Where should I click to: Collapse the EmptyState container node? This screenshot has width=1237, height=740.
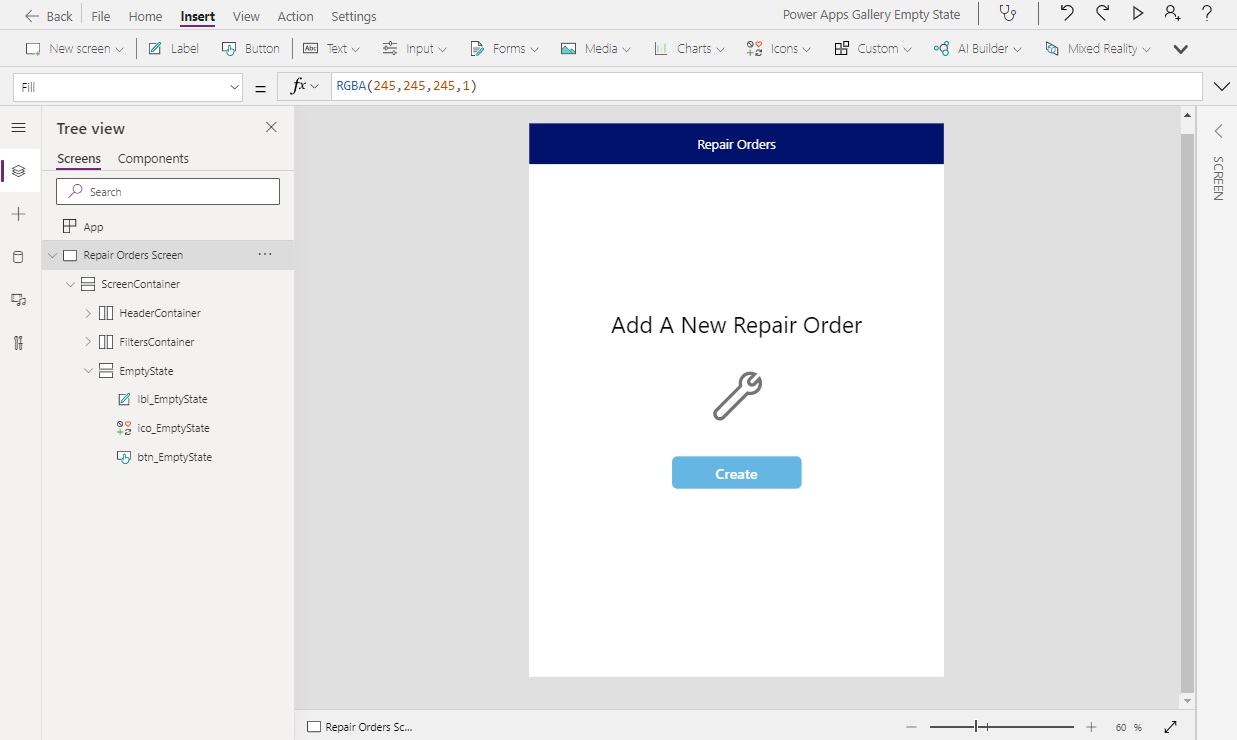pos(88,371)
